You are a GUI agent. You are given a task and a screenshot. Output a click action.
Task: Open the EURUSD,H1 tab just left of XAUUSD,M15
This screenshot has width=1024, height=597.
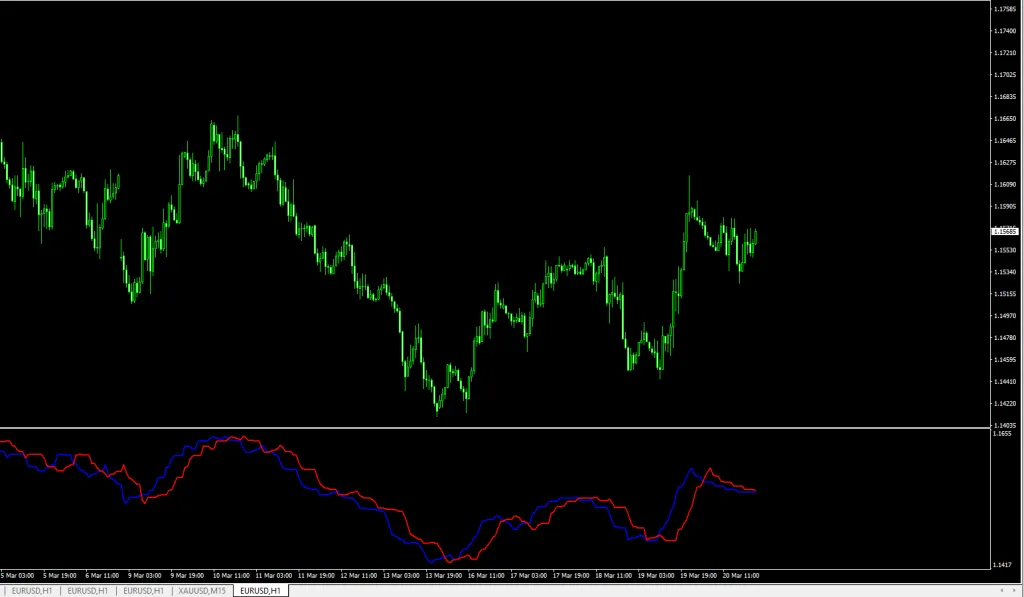[x=144, y=591]
